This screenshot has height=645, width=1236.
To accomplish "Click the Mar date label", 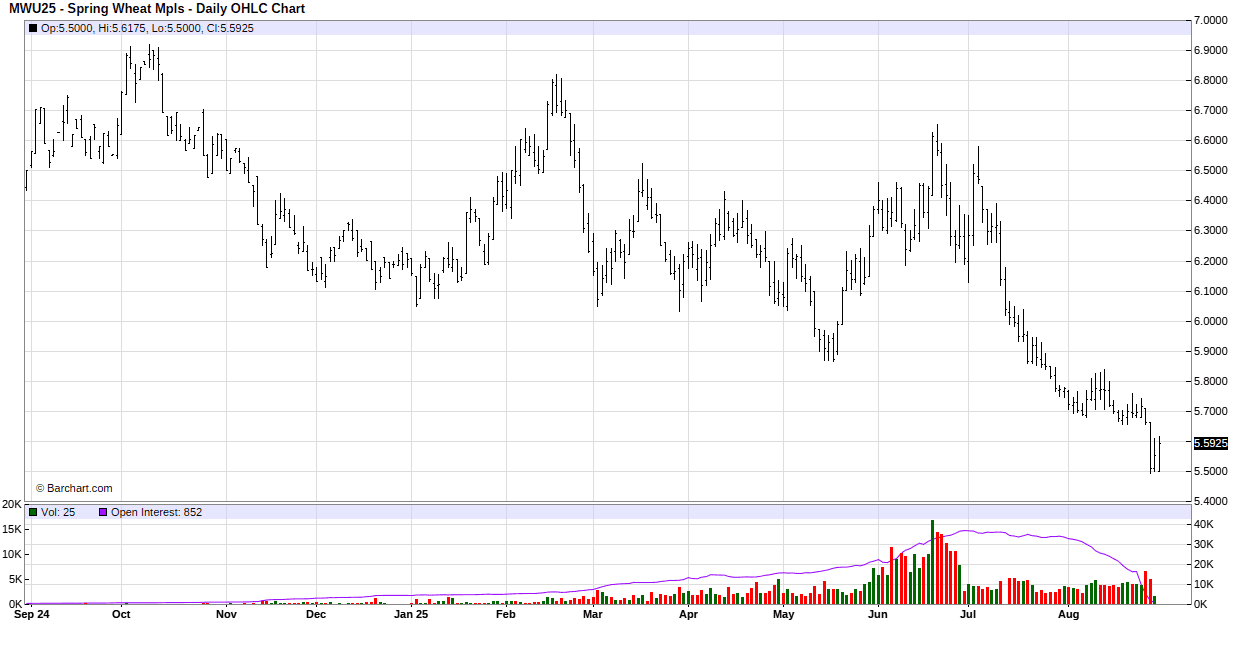I will coord(593,615).
